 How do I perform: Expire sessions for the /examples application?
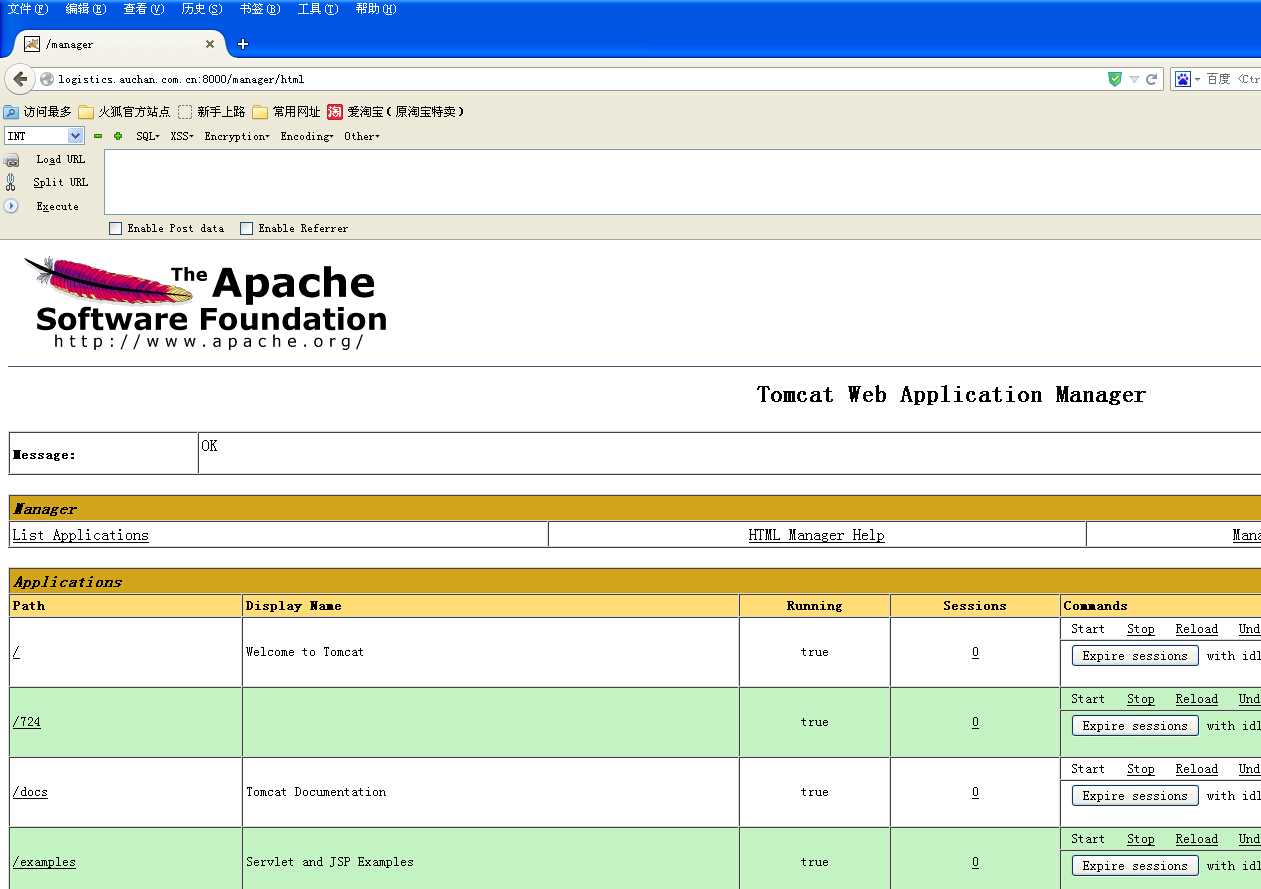(1135, 866)
